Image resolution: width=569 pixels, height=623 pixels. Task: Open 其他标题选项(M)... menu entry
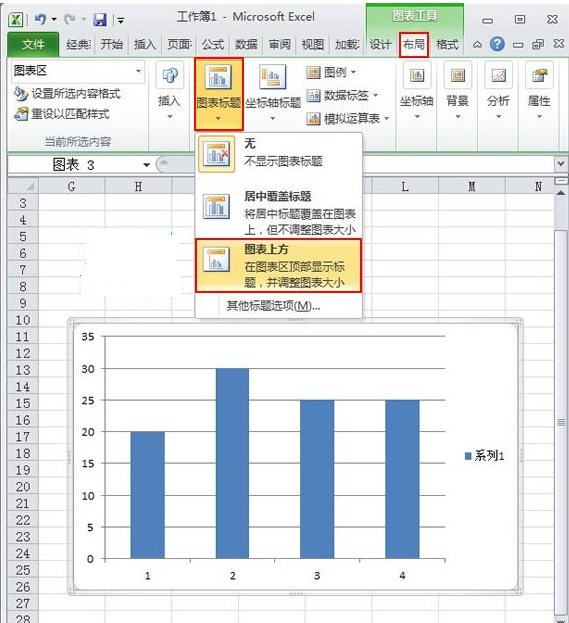coord(273,306)
